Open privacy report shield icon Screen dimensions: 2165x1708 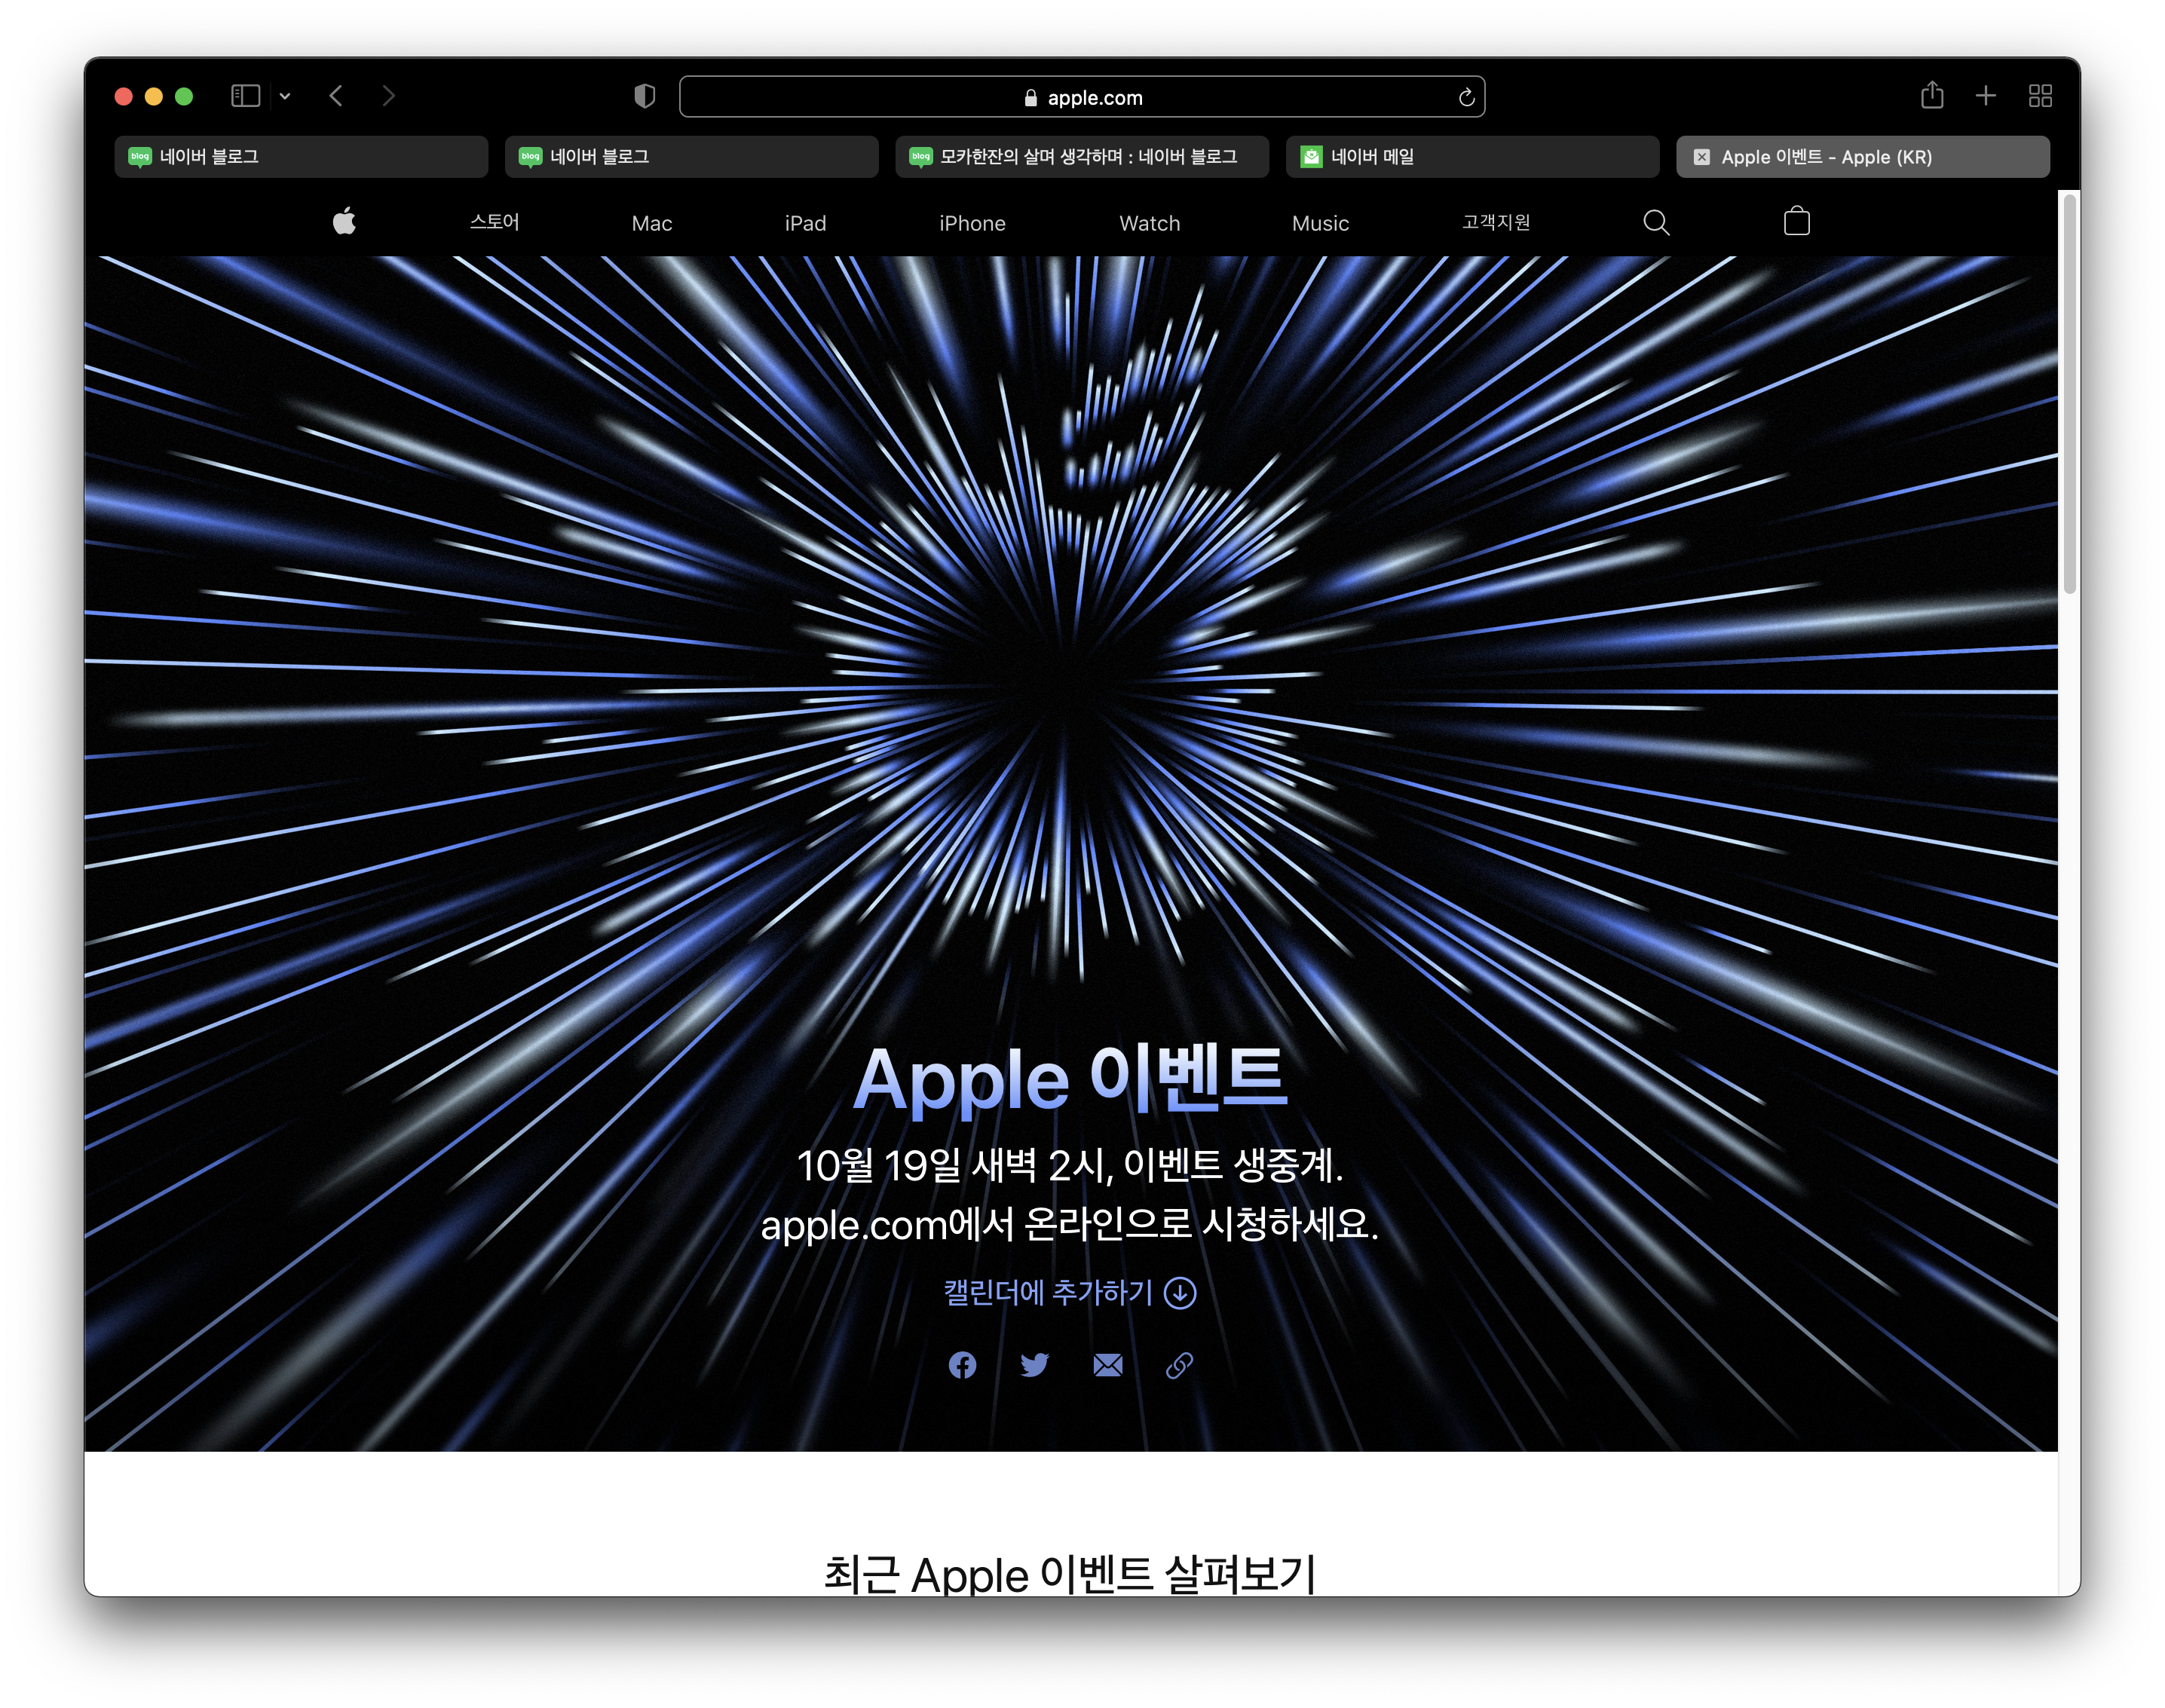tap(645, 96)
